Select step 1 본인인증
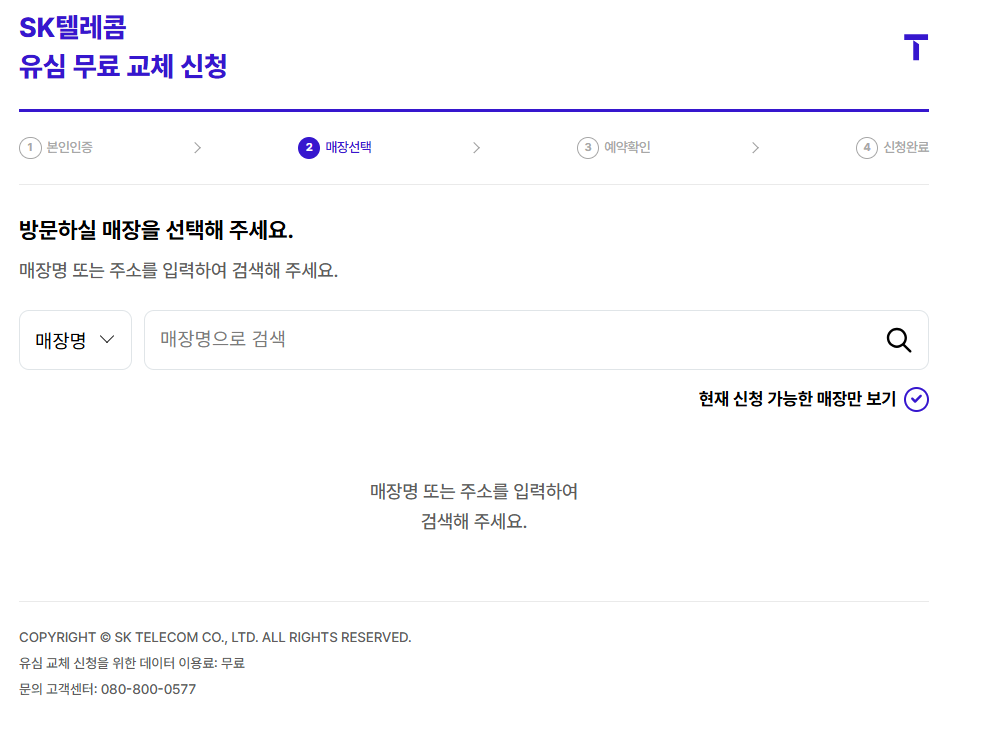The width and height of the screenshot is (1003, 732). coord(56,147)
